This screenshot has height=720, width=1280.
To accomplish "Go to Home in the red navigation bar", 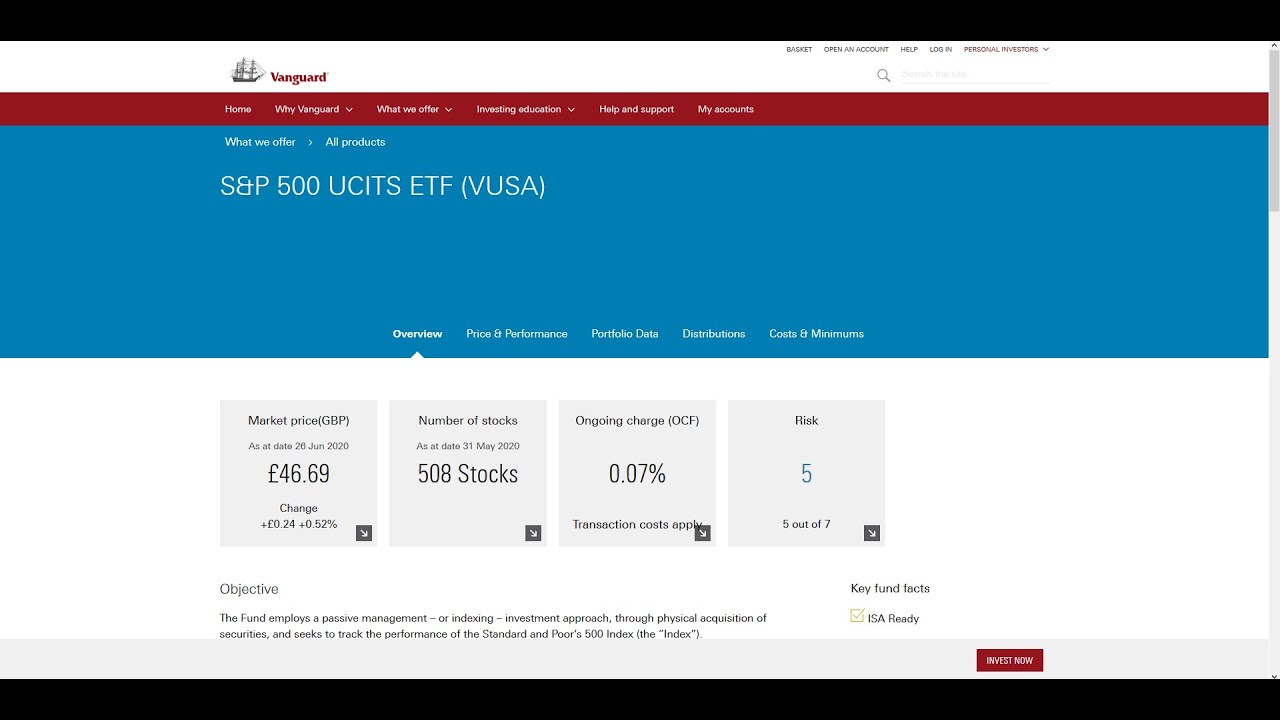I will coord(238,109).
